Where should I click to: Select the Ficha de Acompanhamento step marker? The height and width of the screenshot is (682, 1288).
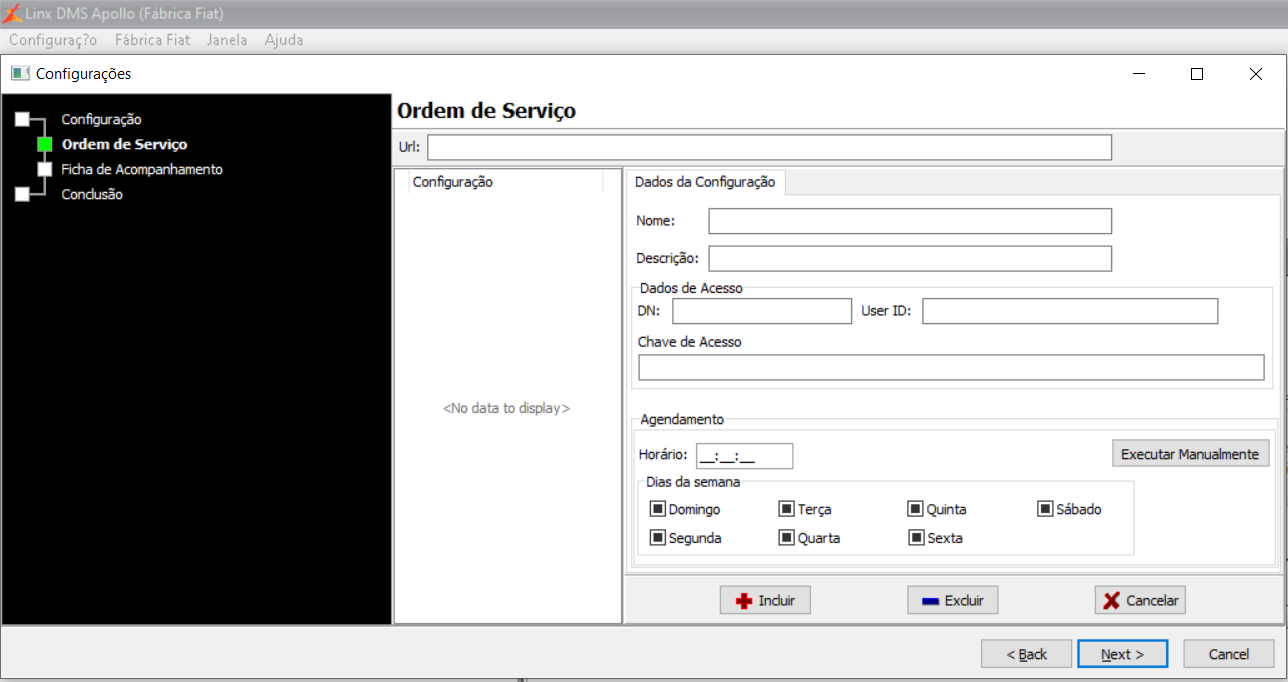click(45, 169)
